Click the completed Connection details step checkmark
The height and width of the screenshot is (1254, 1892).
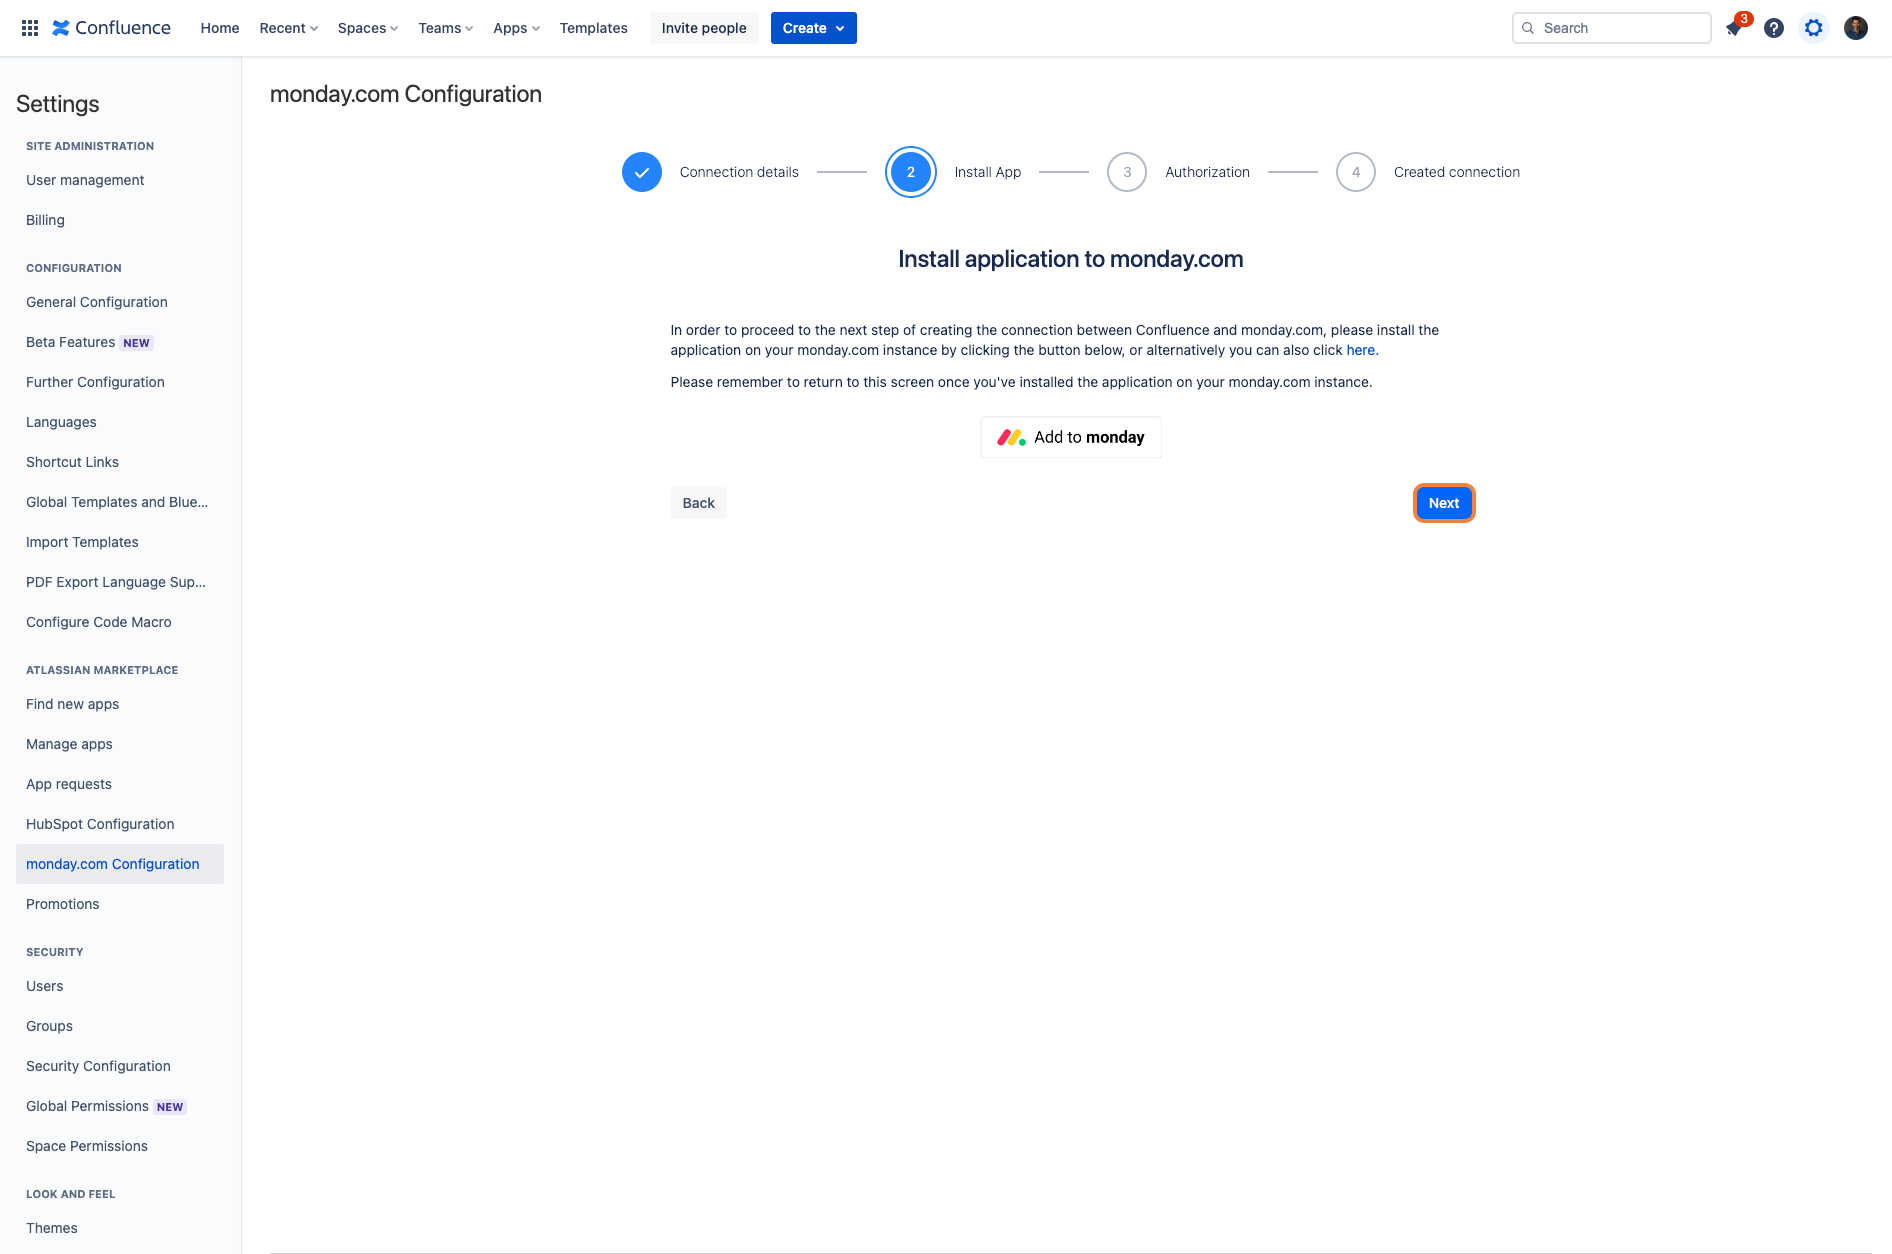click(642, 172)
